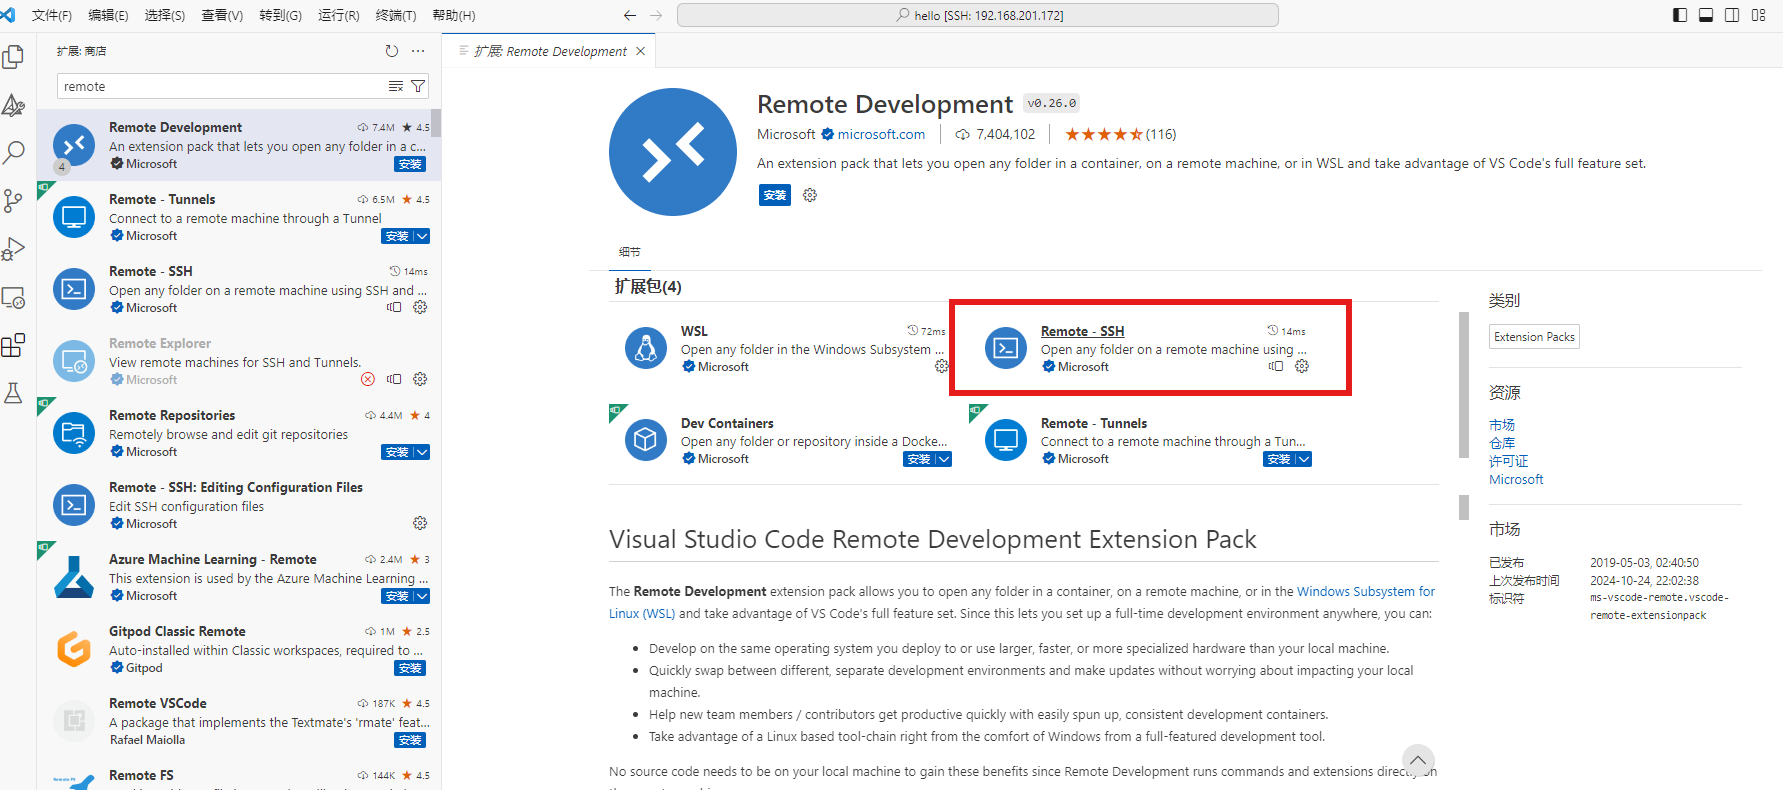Open the 终端(T) terminal menu
The height and width of the screenshot is (790, 1783).
pos(396,15)
